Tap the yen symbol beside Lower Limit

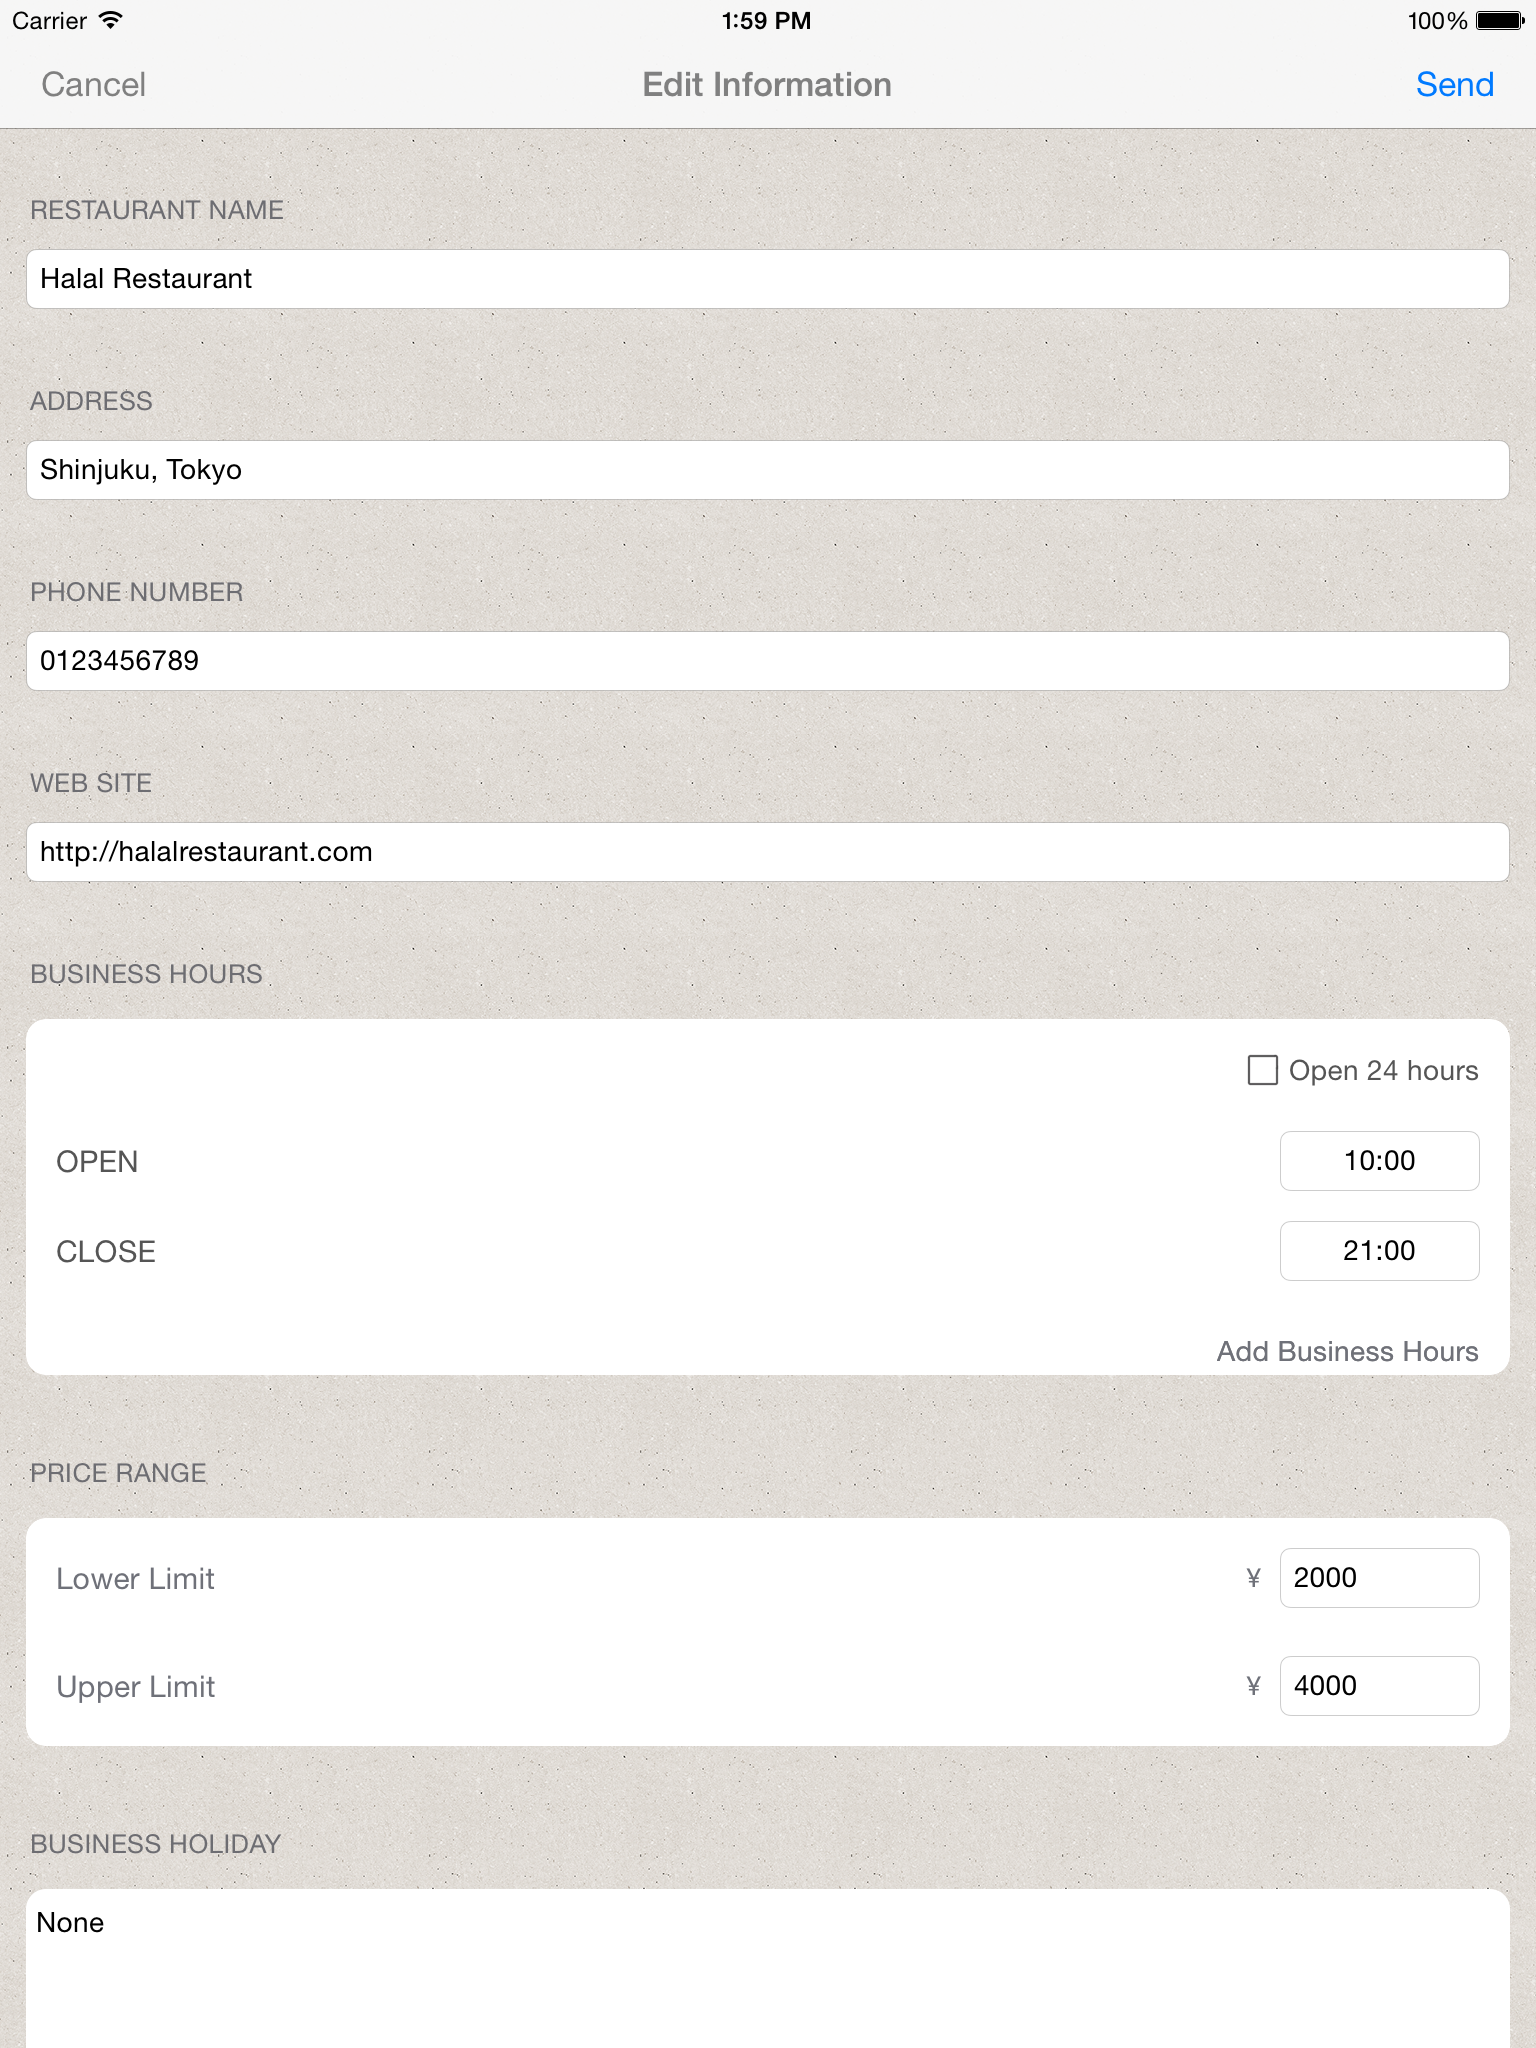pos(1253,1578)
